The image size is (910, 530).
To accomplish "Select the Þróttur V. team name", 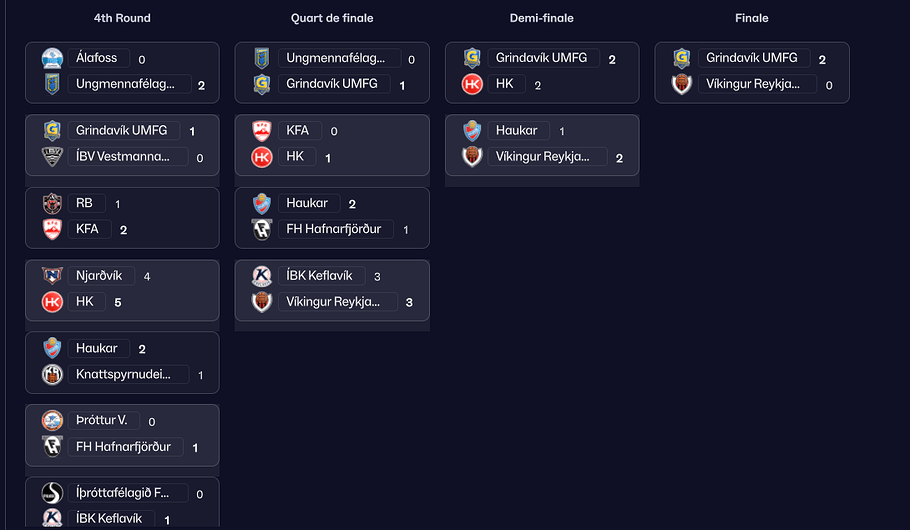I will click(x=101, y=421).
